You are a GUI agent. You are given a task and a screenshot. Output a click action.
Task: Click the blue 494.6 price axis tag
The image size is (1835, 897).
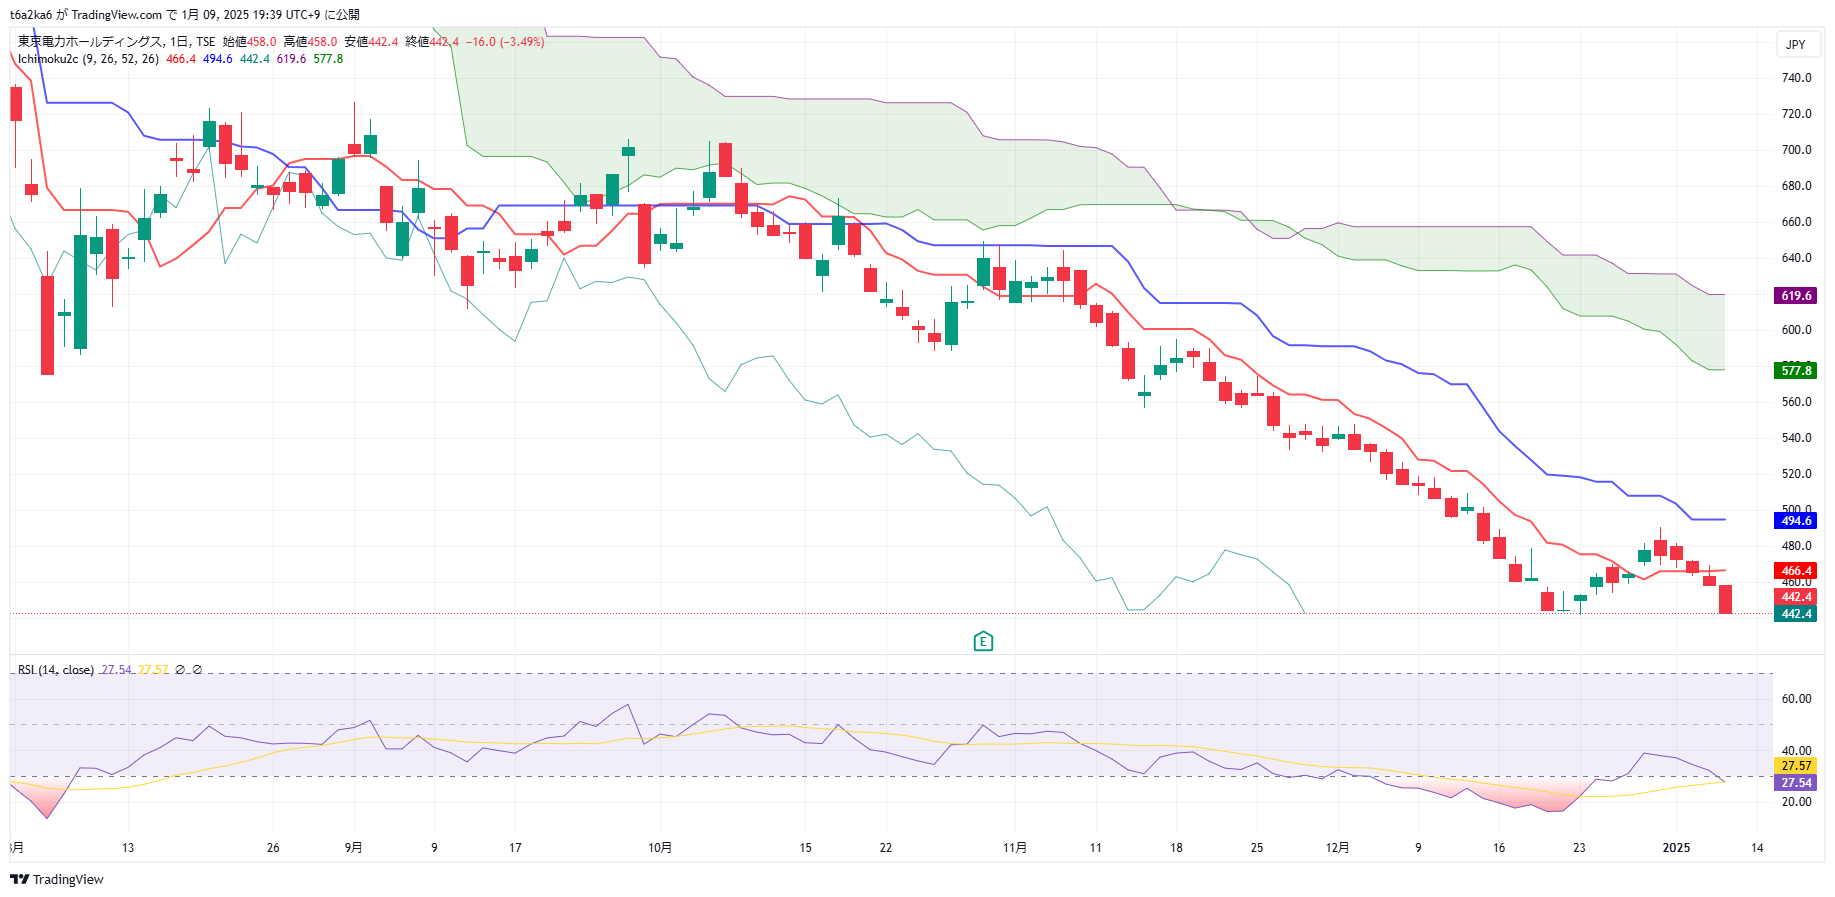click(1795, 521)
